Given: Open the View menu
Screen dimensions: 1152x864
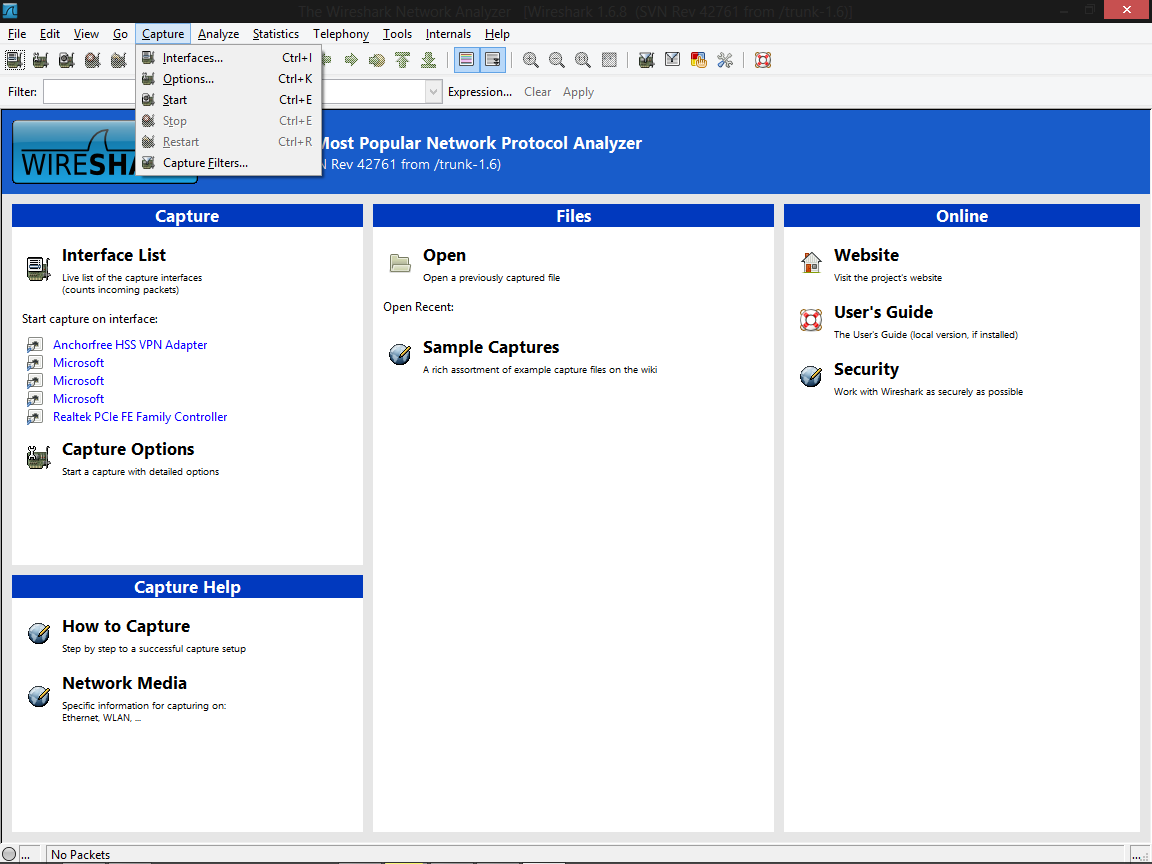Looking at the screenshot, I should [x=86, y=34].
